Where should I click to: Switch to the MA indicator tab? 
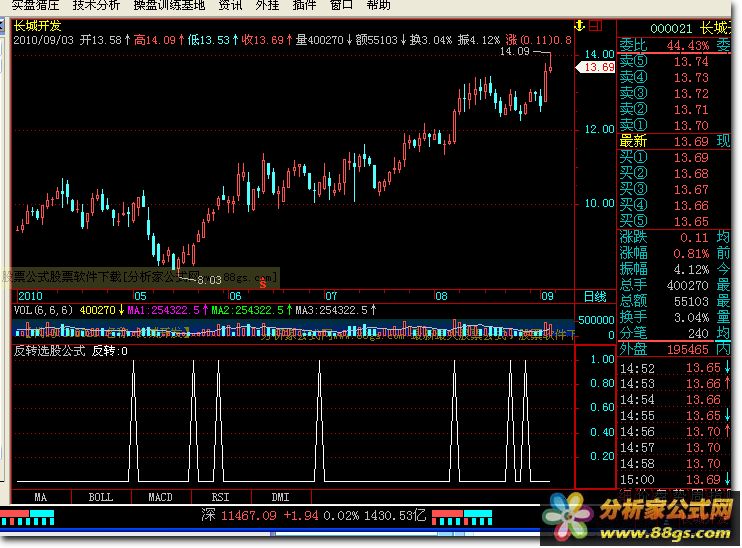pos(41,497)
